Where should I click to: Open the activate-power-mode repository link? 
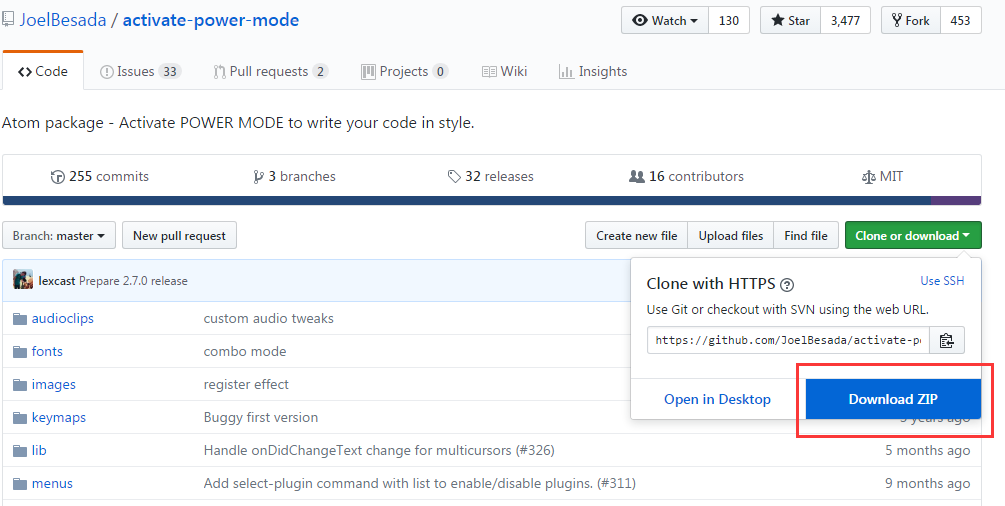coord(211,20)
